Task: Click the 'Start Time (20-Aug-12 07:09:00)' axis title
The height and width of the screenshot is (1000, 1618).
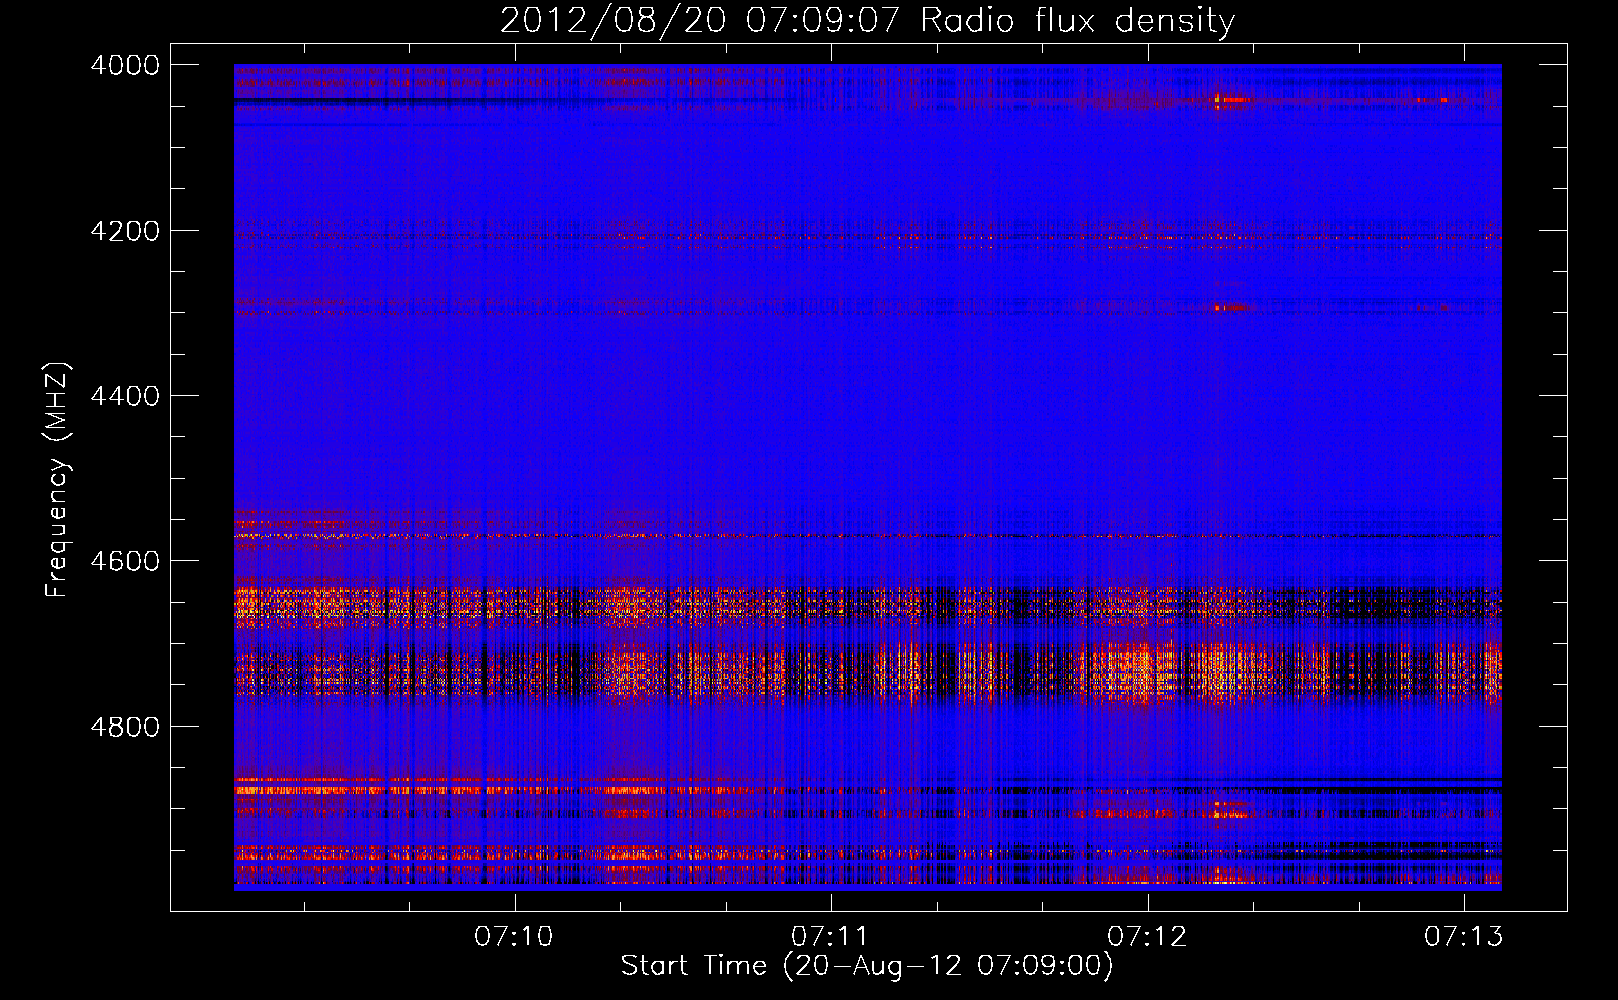Action: coord(867,966)
